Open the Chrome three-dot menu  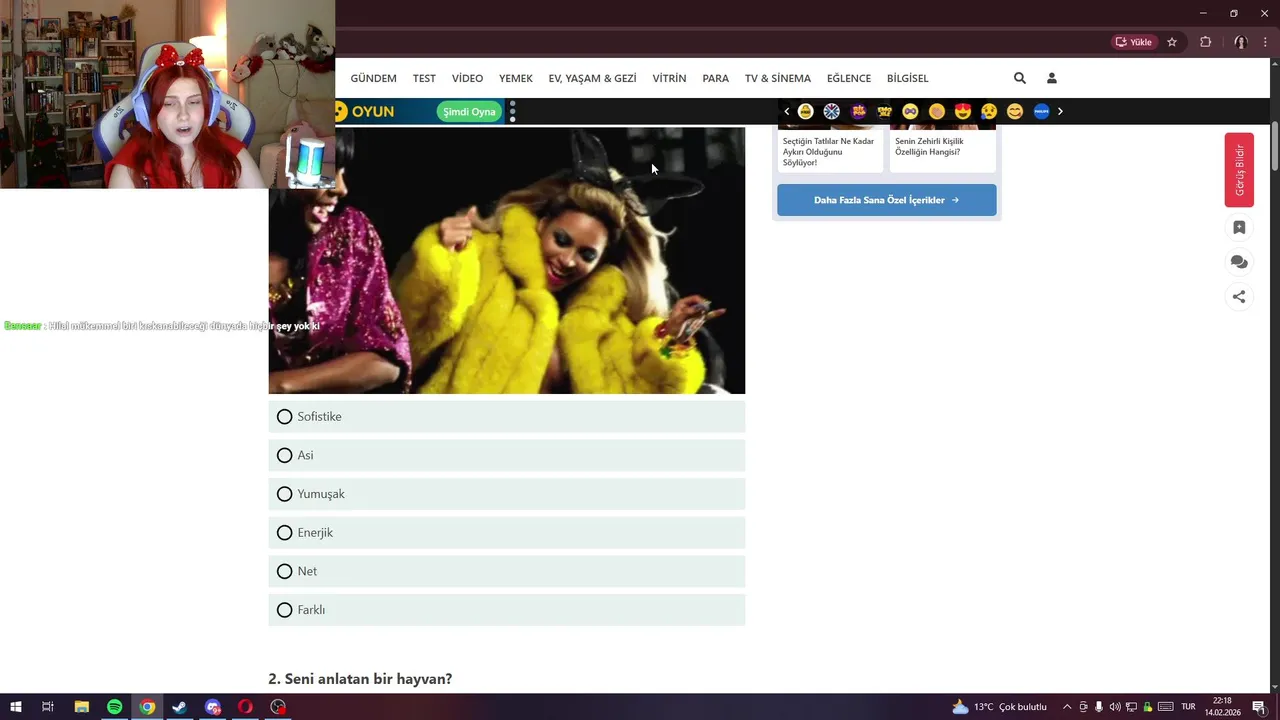coord(1265,42)
